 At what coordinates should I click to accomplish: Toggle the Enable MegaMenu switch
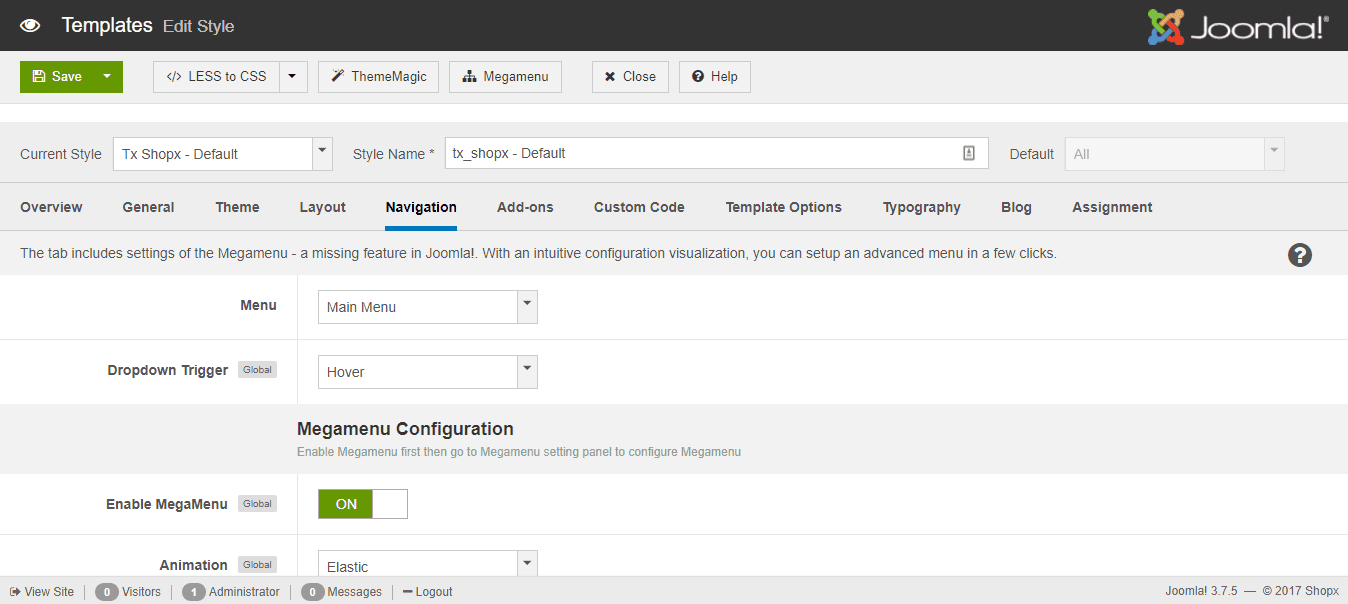pos(362,504)
